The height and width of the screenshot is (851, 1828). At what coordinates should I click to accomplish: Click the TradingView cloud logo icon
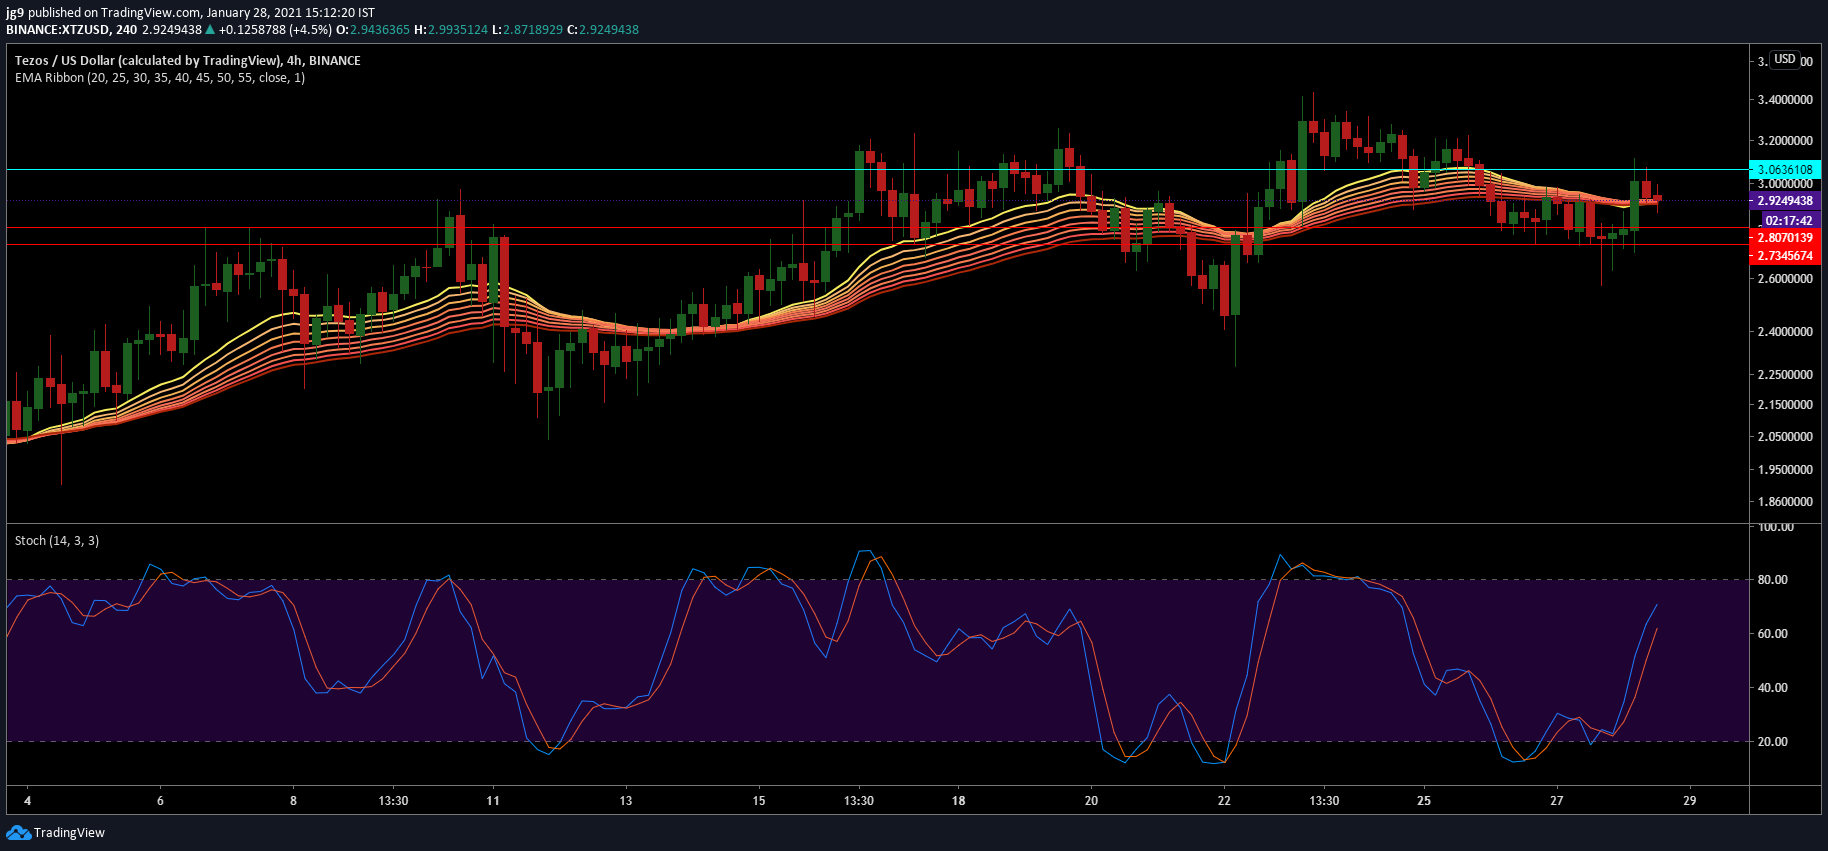point(18,832)
